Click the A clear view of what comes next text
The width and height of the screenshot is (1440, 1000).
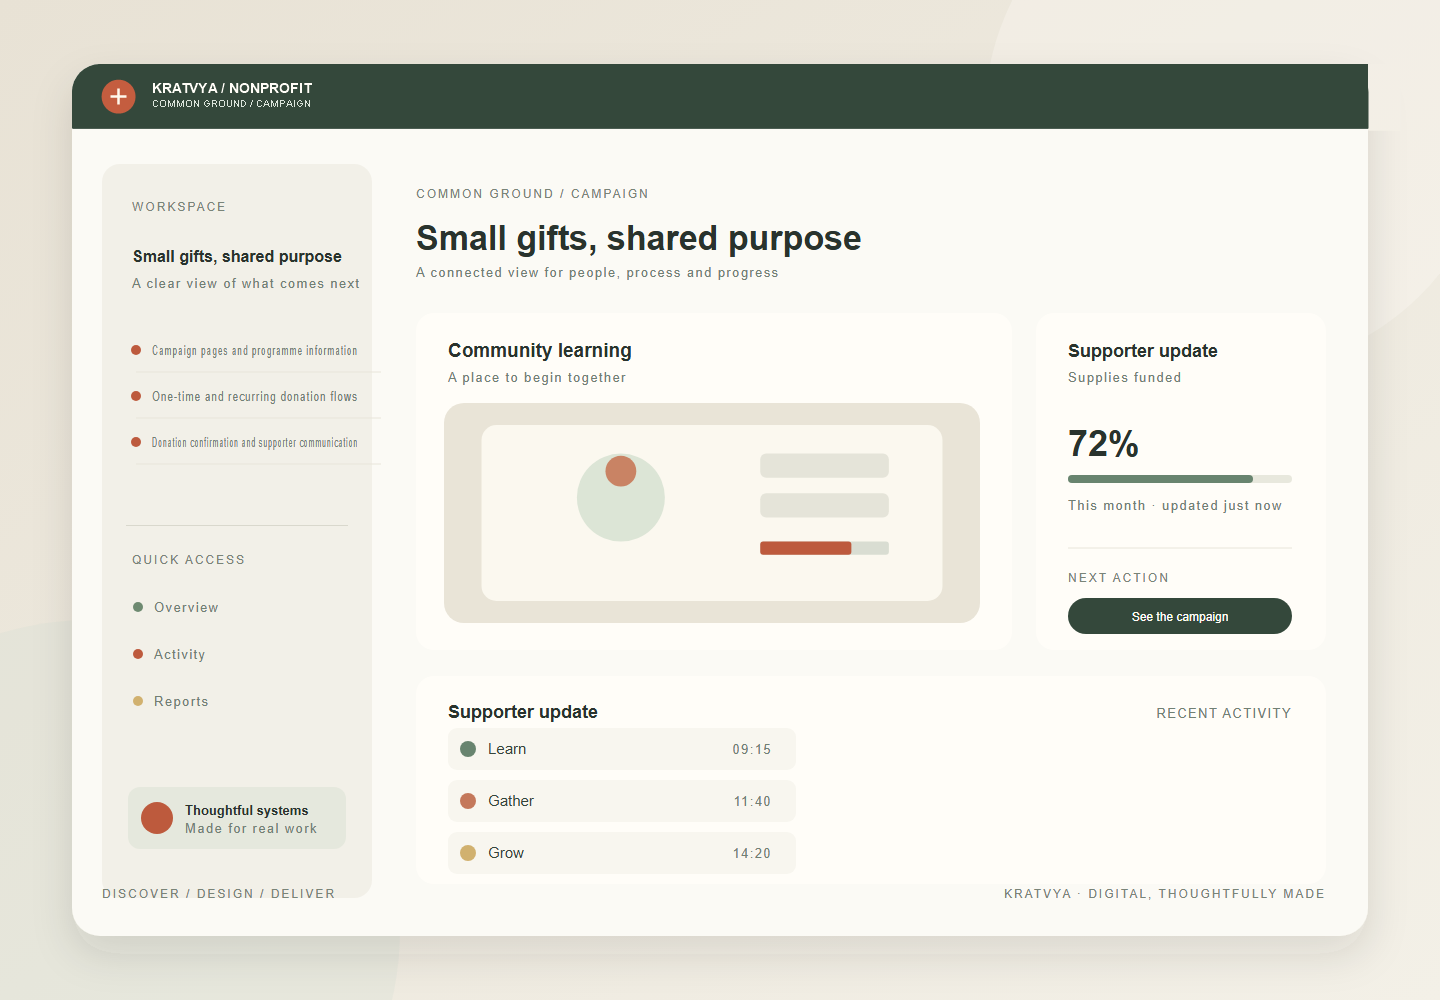[x=246, y=283]
